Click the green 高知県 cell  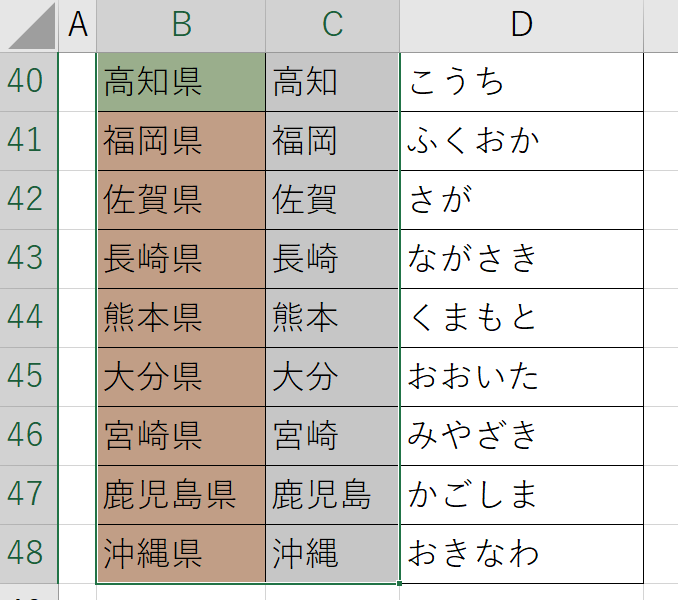click(x=181, y=82)
